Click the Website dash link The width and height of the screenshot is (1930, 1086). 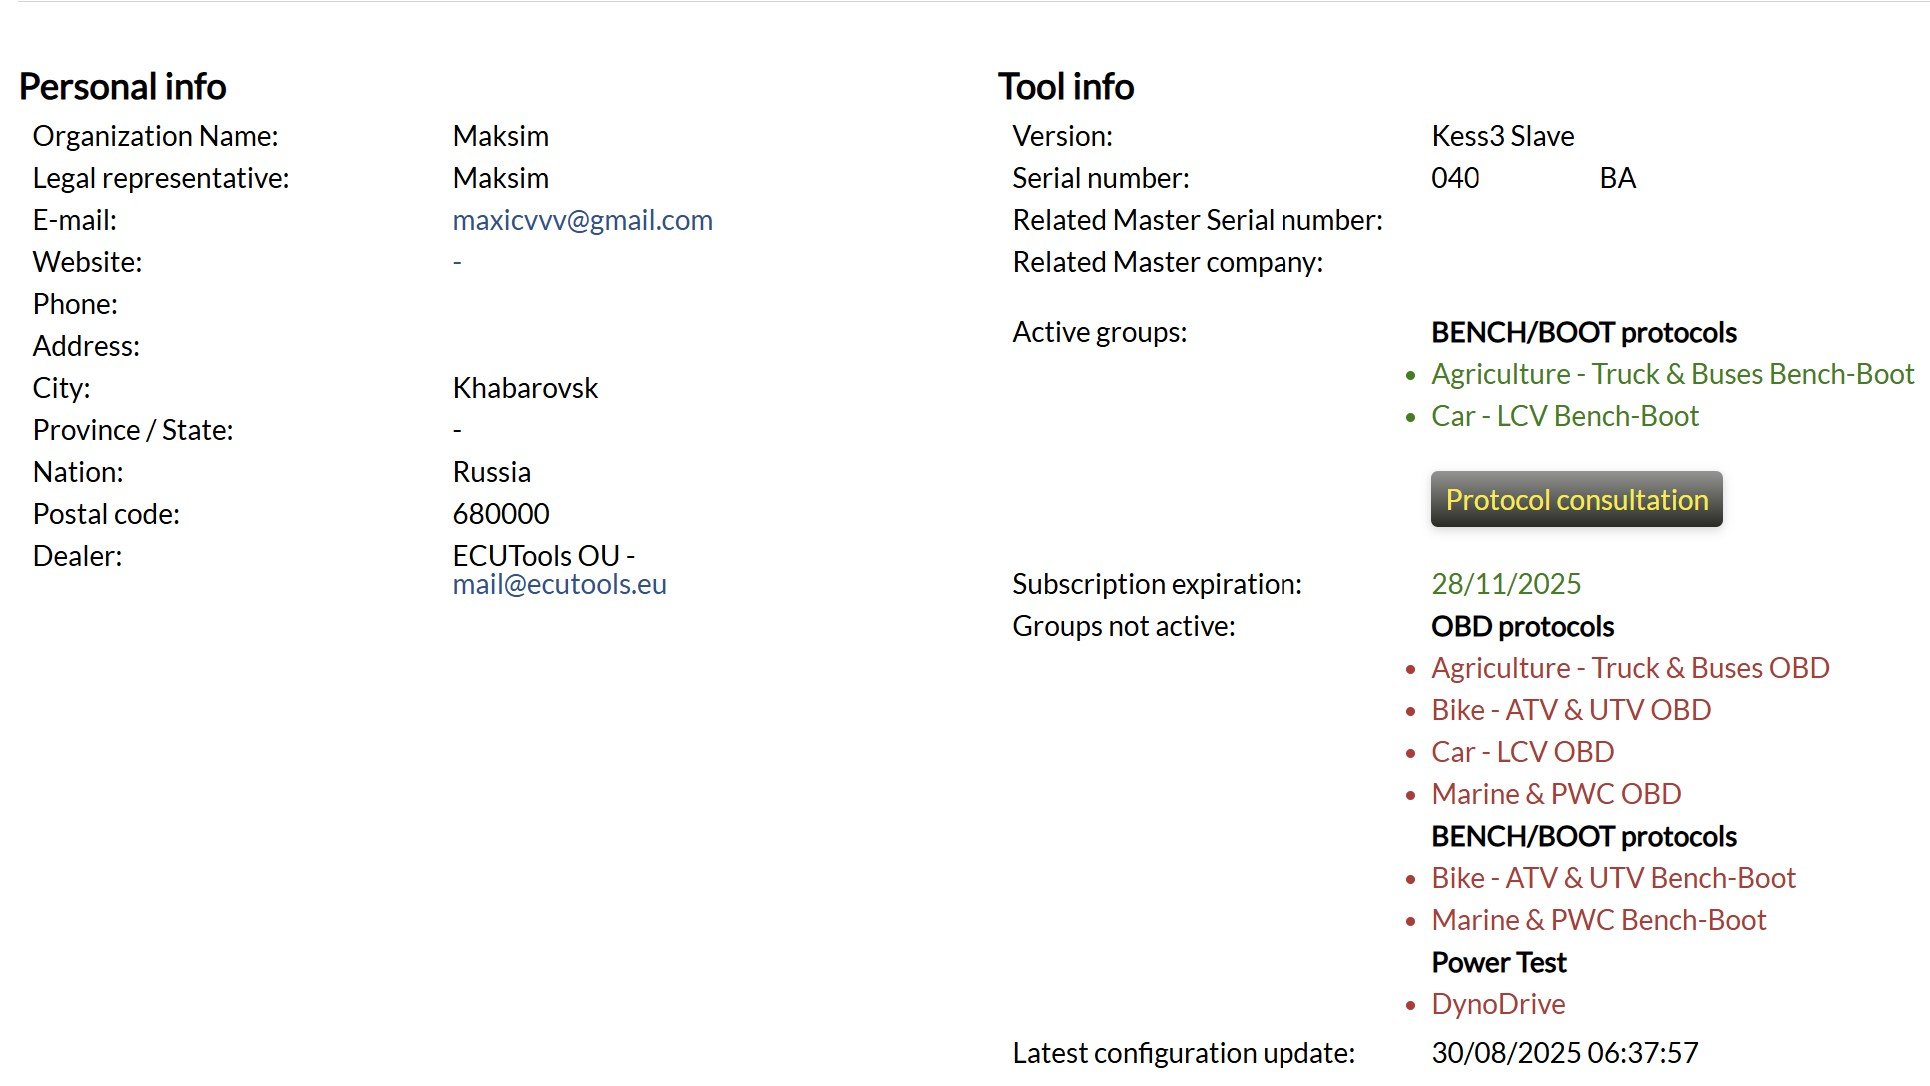pyautogui.click(x=457, y=262)
